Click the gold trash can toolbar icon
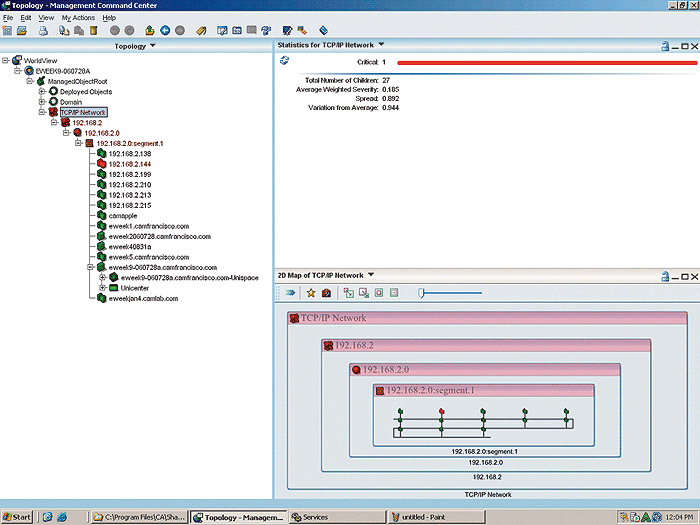Image resolution: width=700 pixels, height=525 pixels. pos(93,30)
